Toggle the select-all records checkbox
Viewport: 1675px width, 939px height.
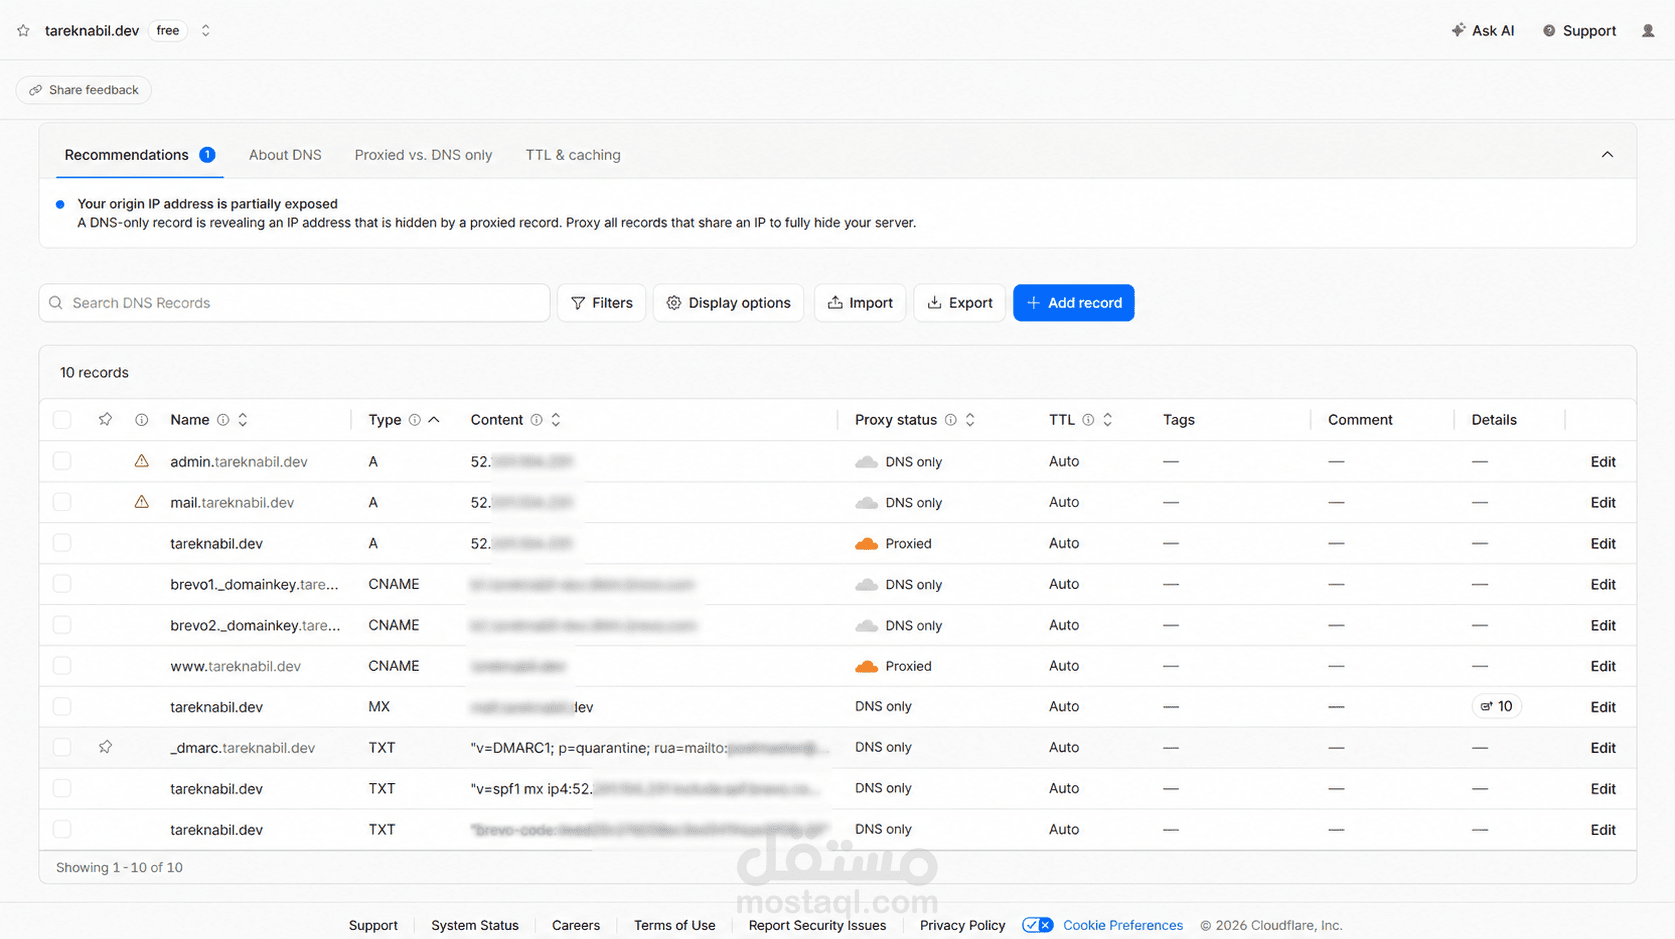[62, 420]
